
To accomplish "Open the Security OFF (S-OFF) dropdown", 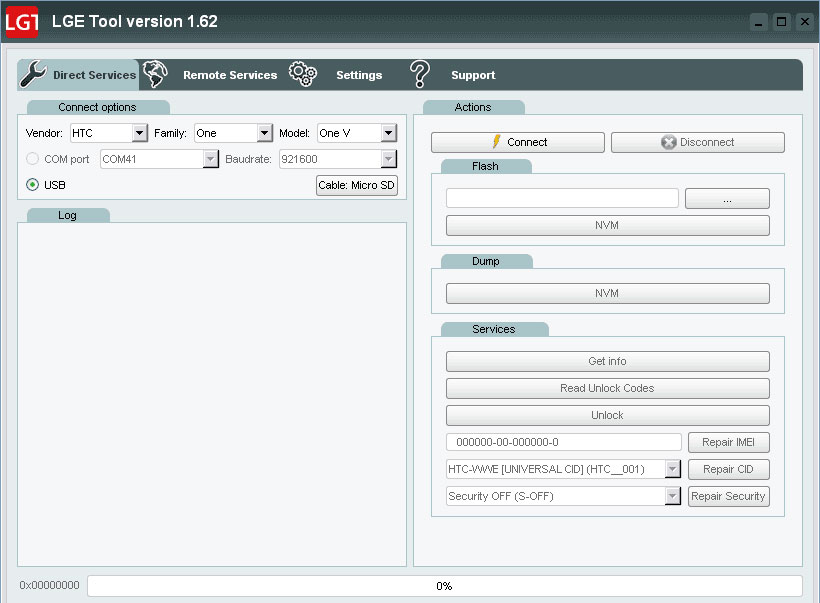I will 673,496.
